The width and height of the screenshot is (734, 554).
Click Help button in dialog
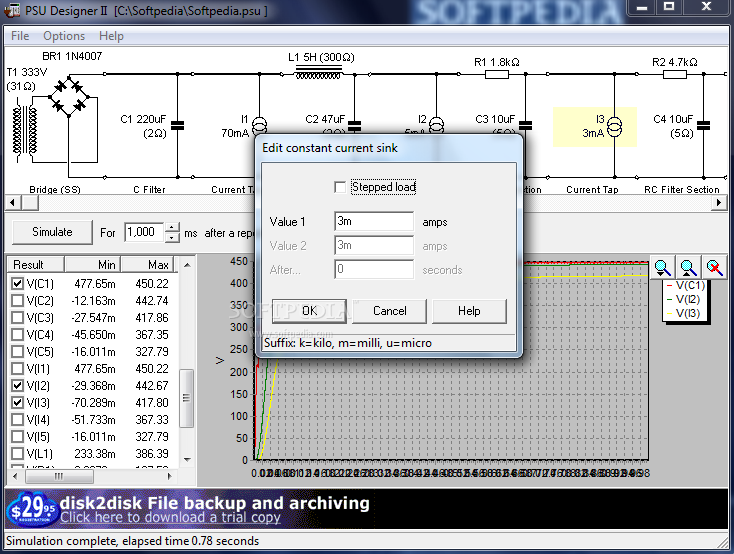469,311
